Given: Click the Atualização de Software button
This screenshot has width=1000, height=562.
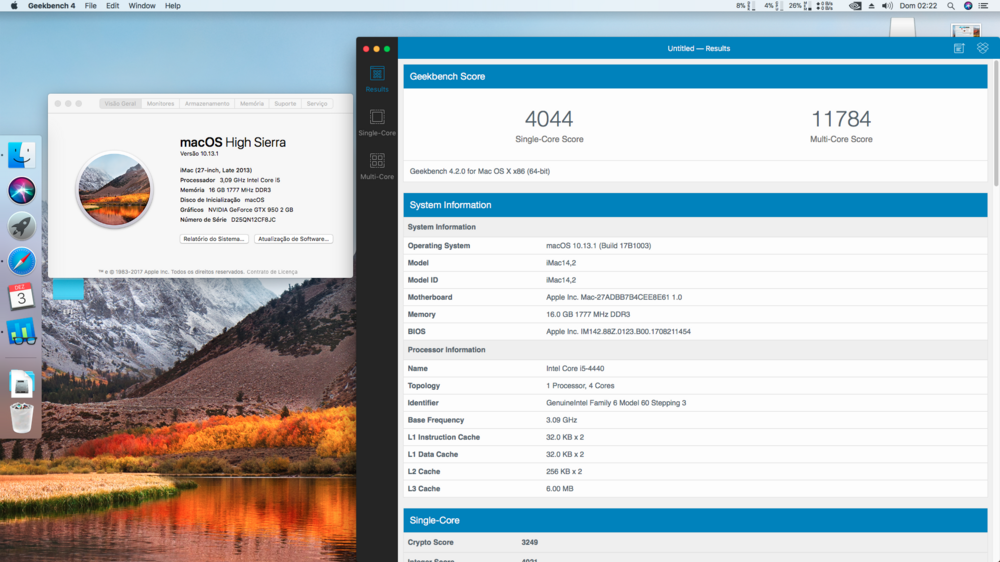Looking at the screenshot, I should point(293,239).
